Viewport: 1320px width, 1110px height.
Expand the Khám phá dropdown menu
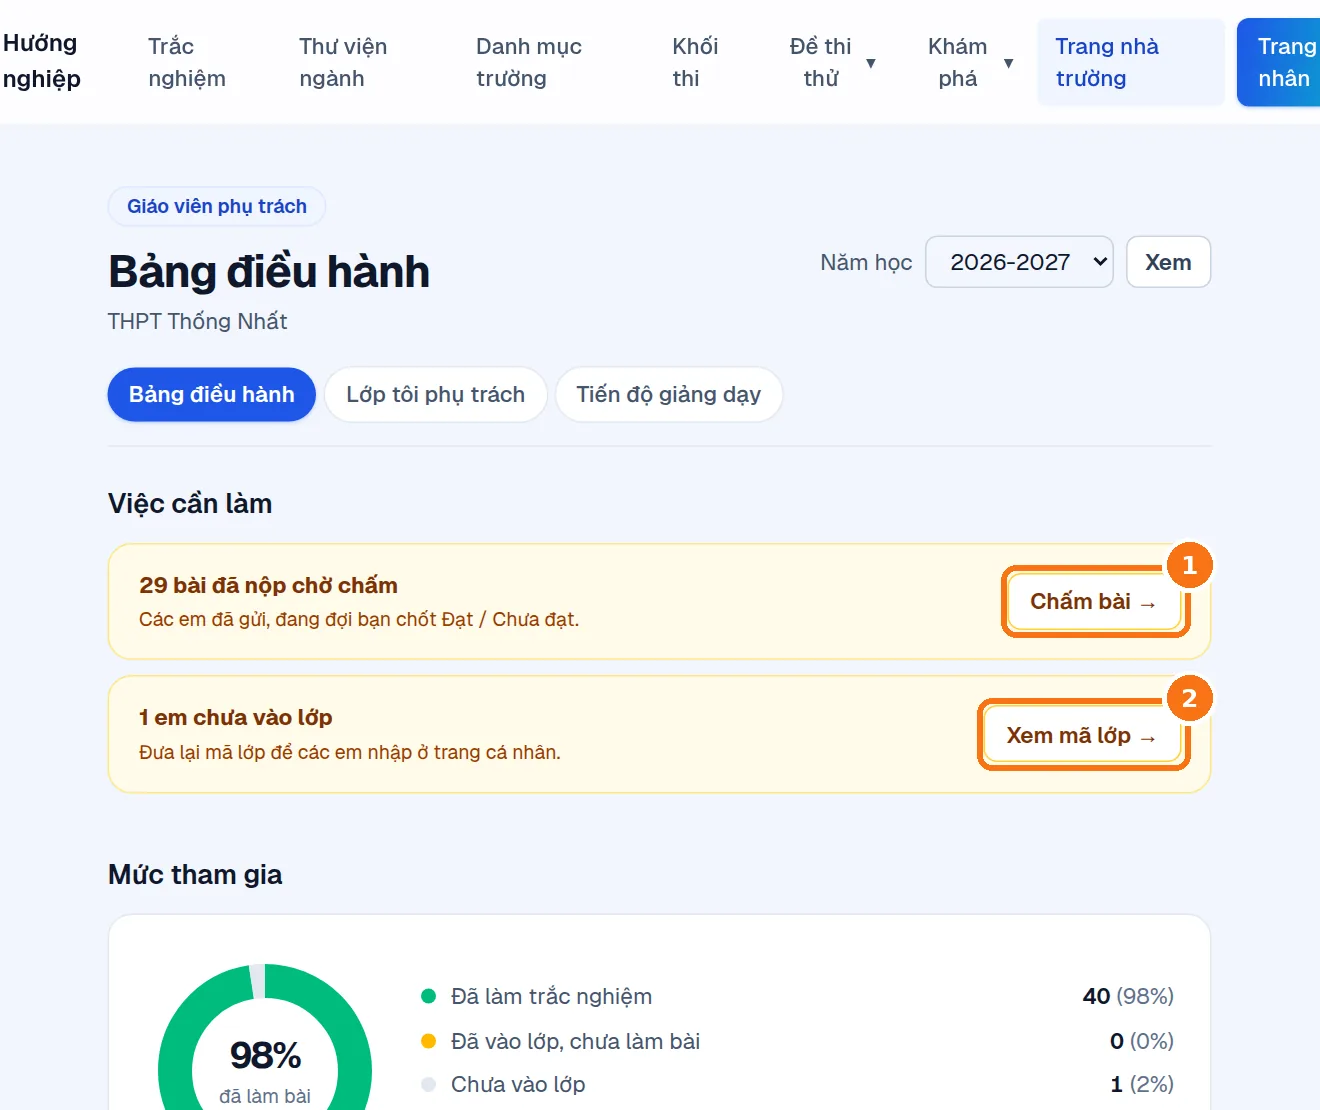pyautogui.click(x=970, y=62)
